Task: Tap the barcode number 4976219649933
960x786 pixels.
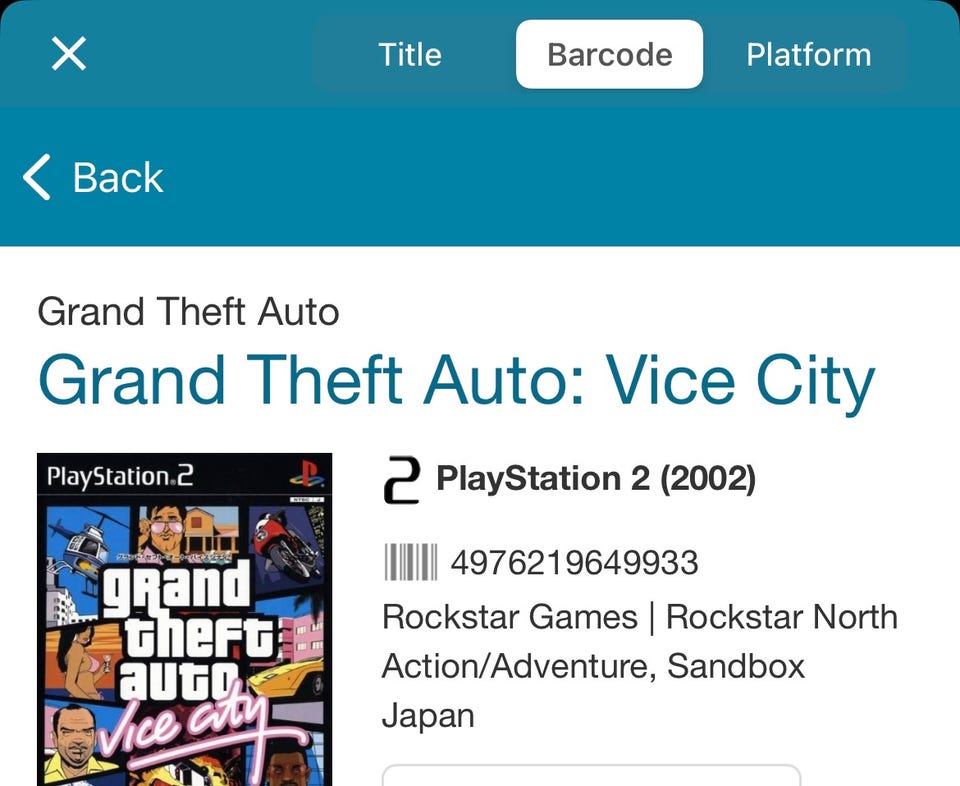Action: (574, 563)
